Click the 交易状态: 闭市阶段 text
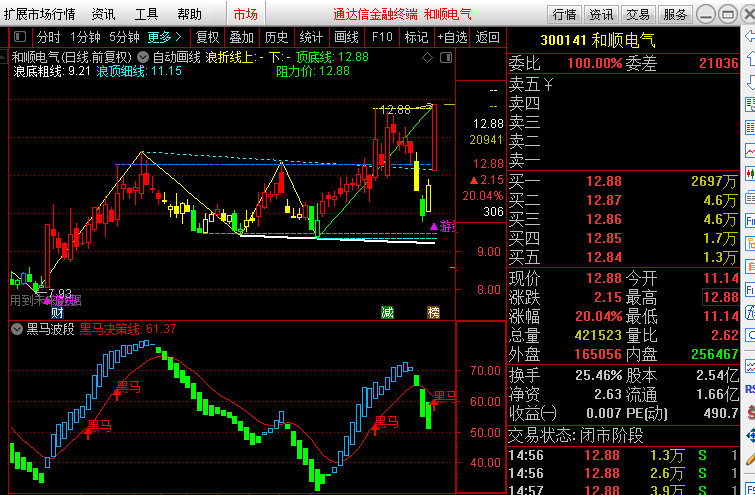Screen dimensions: 755x495 pos(576,436)
